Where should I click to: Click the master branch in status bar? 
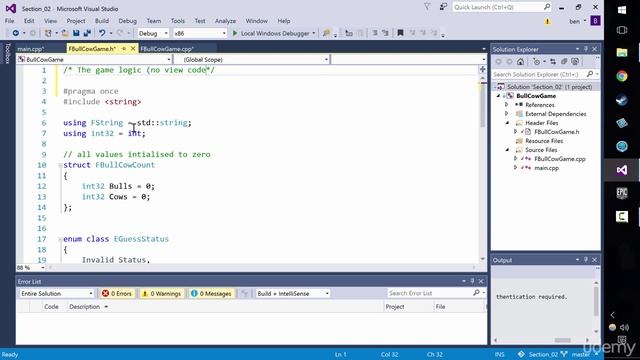pos(579,354)
